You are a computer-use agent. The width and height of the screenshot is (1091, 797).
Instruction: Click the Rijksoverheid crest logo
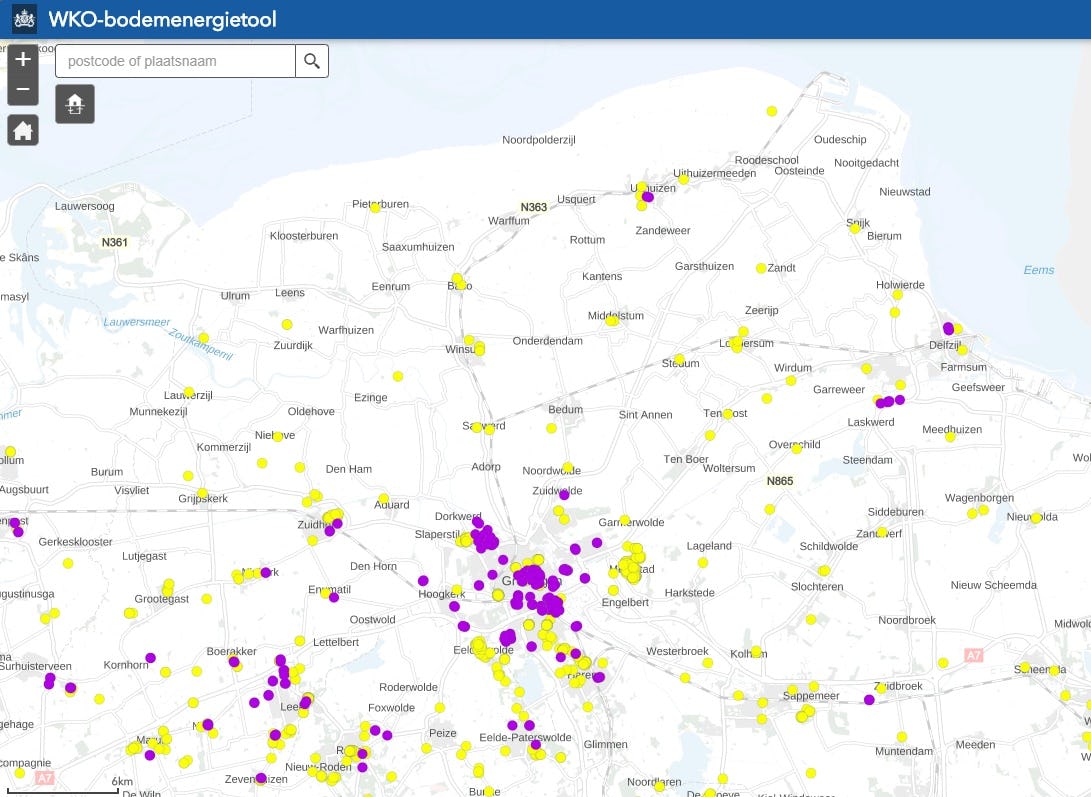(24, 19)
